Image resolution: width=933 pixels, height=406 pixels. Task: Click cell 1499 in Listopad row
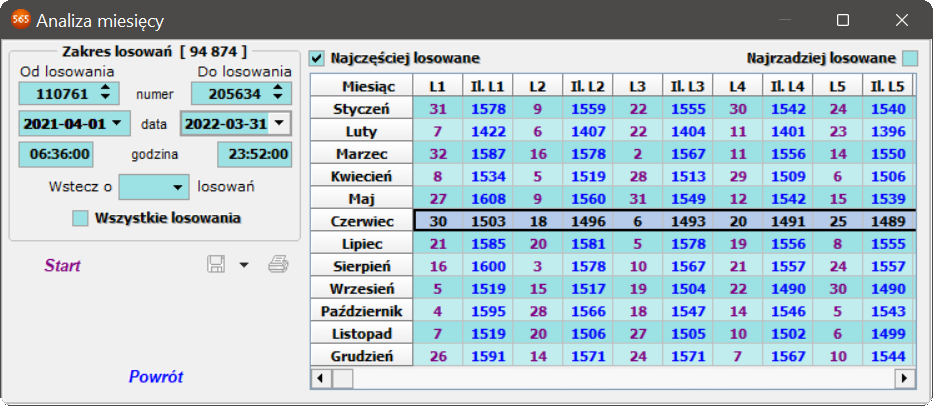click(888, 334)
